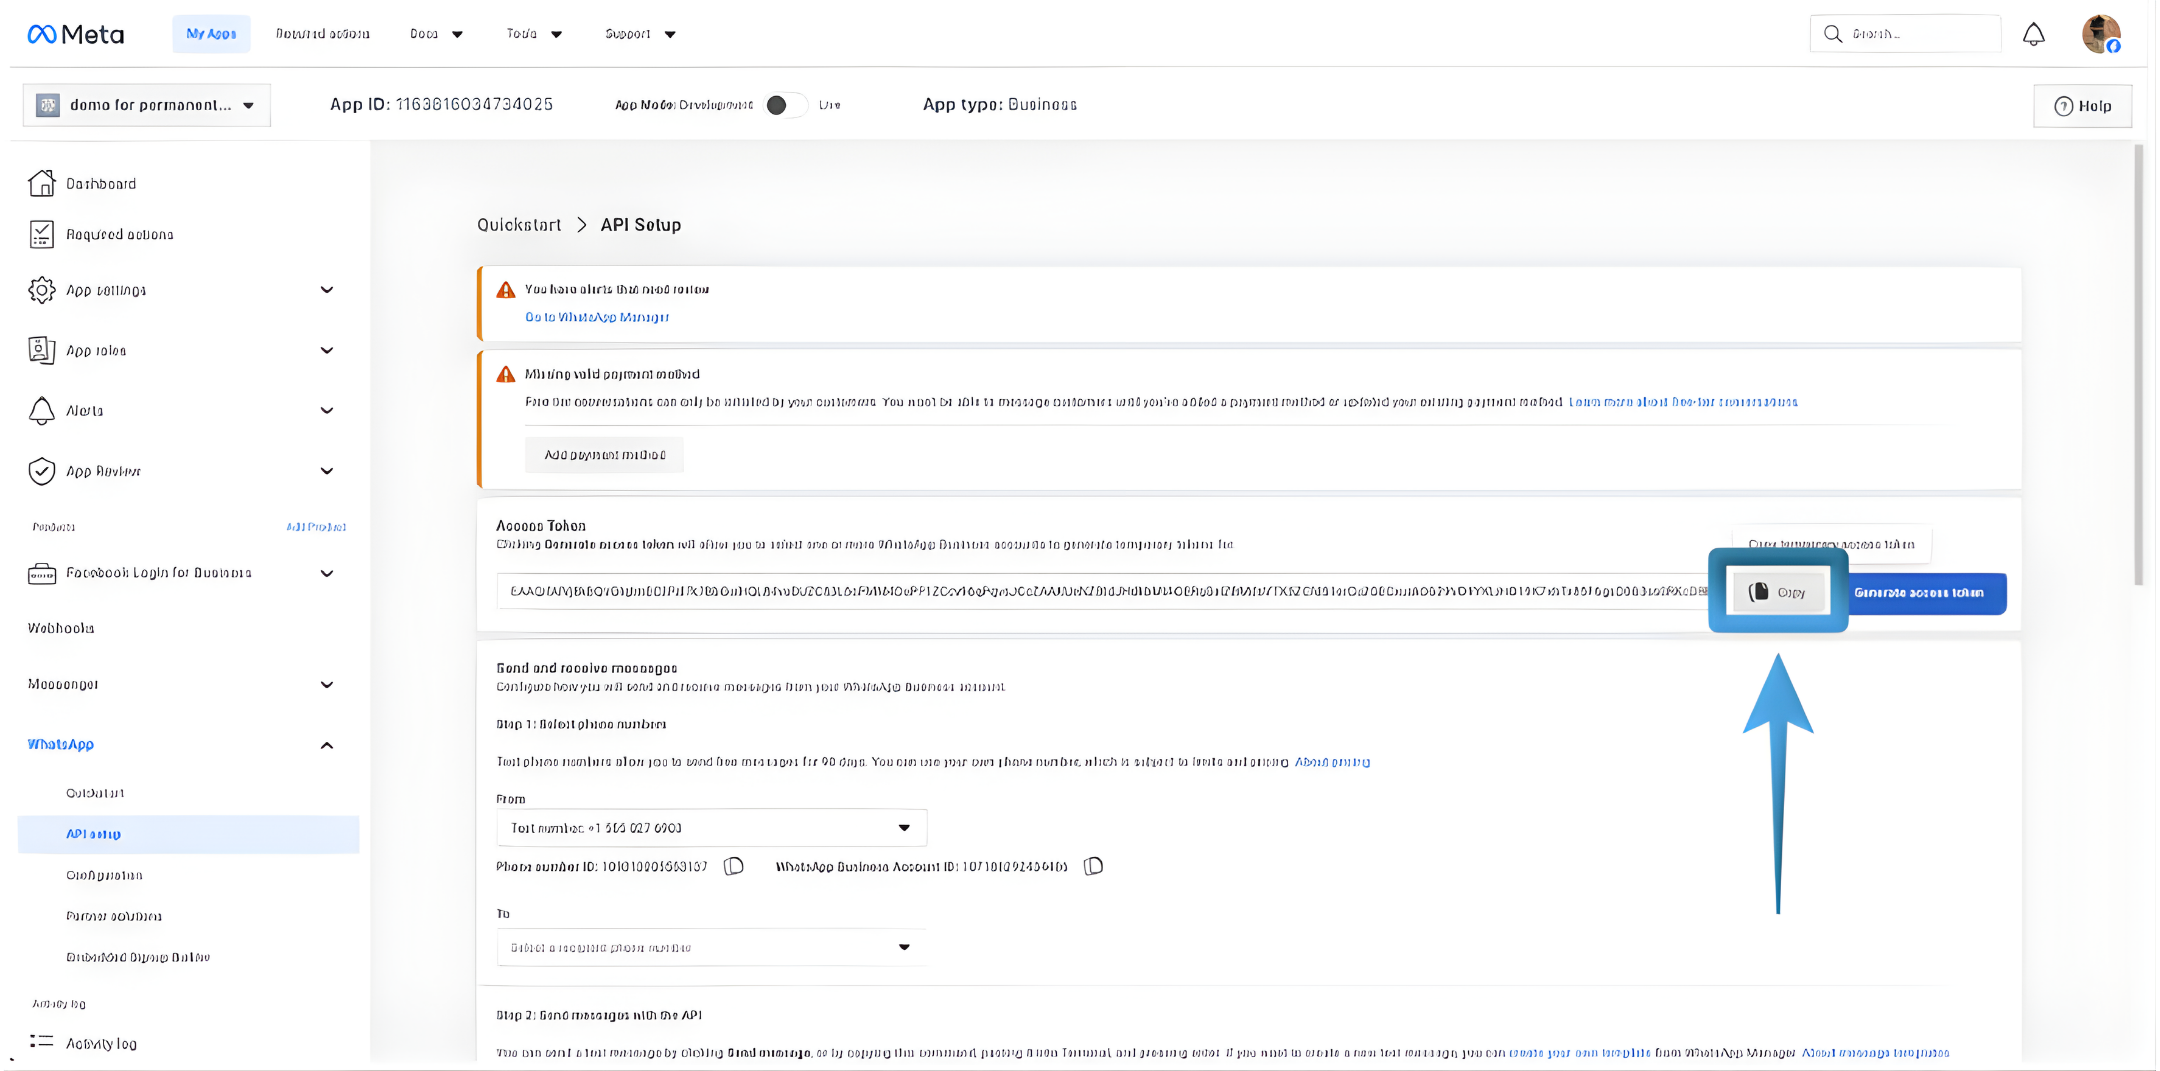The width and height of the screenshot is (2160, 1071).
Task: Copy the WhatsApp Business Account ID
Action: coord(1093,866)
